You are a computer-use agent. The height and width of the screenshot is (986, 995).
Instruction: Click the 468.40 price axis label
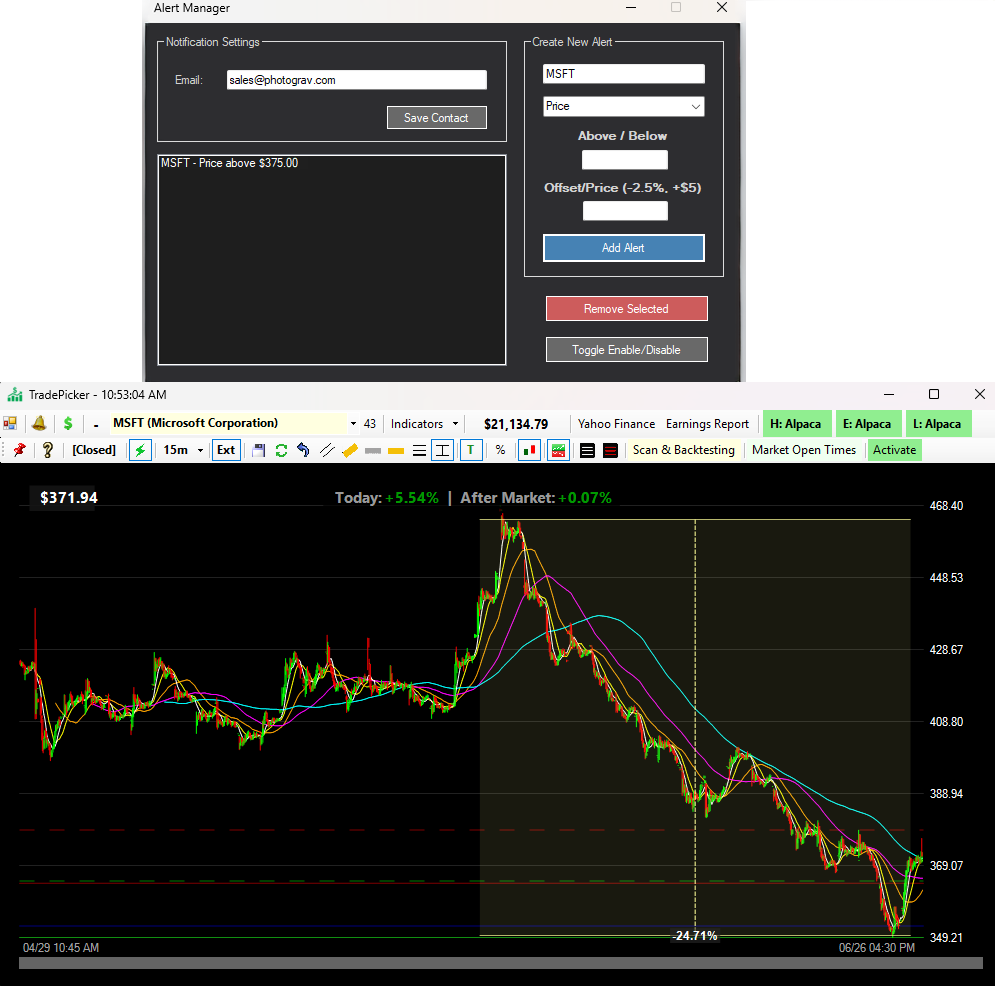click(x=946, y=506)
